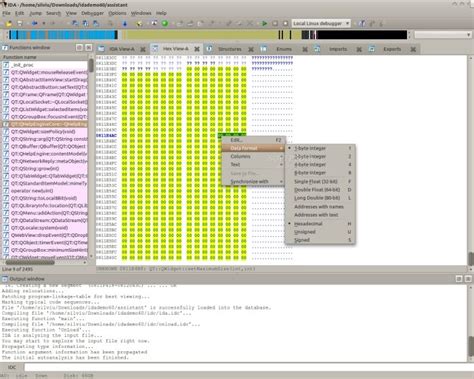Switch to the Imports tab

(x=338, y=49)
